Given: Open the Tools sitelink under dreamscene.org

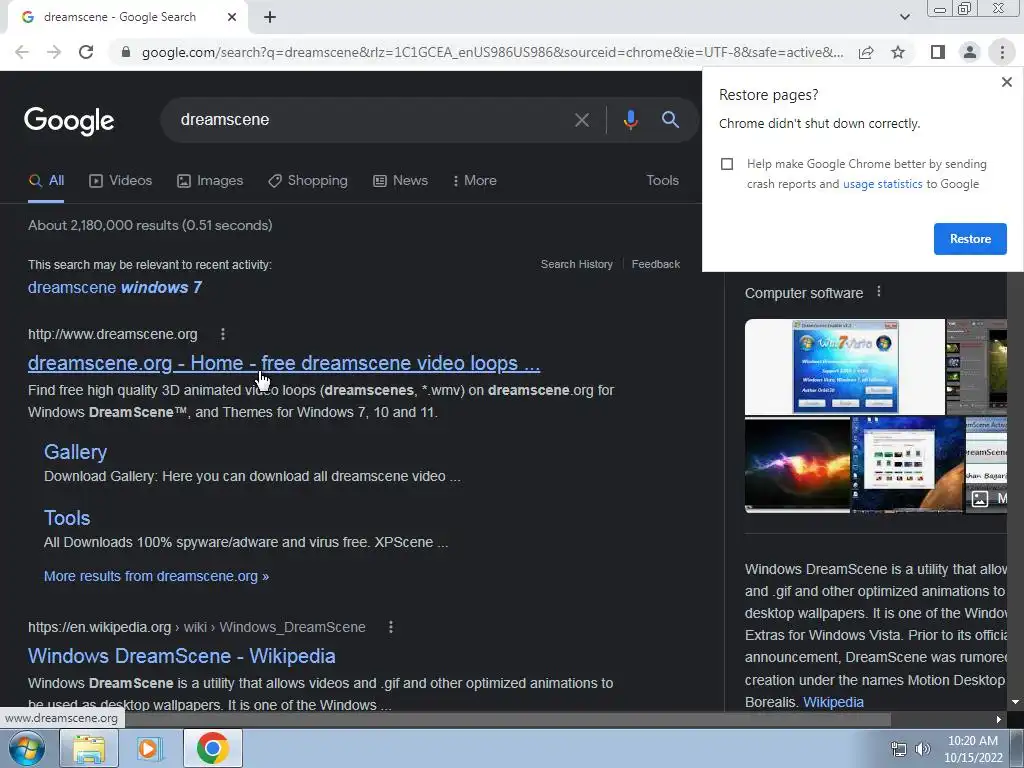Looking at the screenshot, I should [x=67, y=518].
